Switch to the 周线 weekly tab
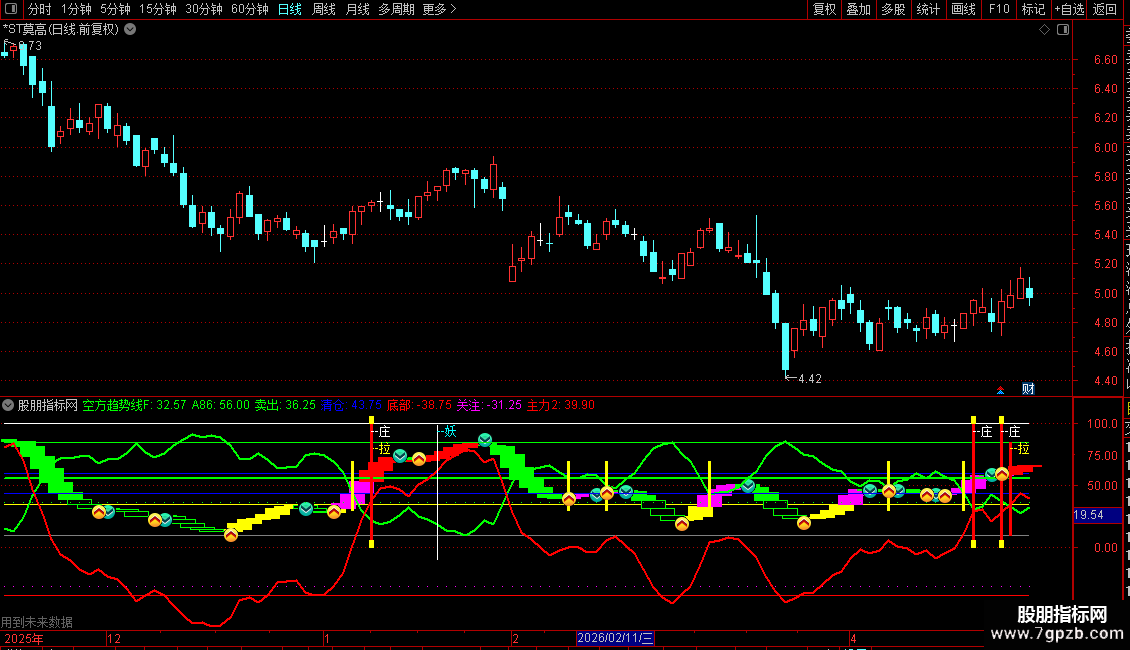The width and height of the screenshot is (1130, 650). 324,9
